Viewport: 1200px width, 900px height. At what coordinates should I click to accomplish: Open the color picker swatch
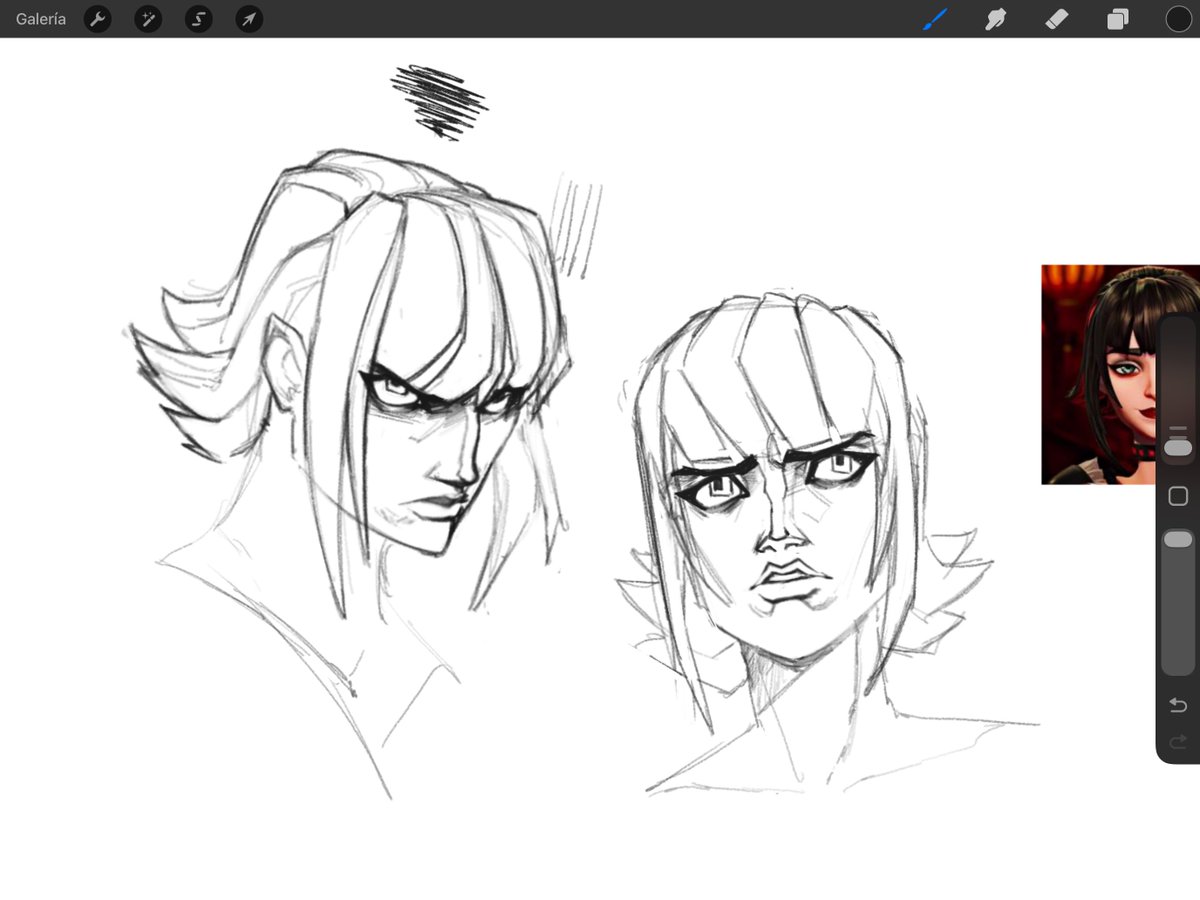(1179, 19)
